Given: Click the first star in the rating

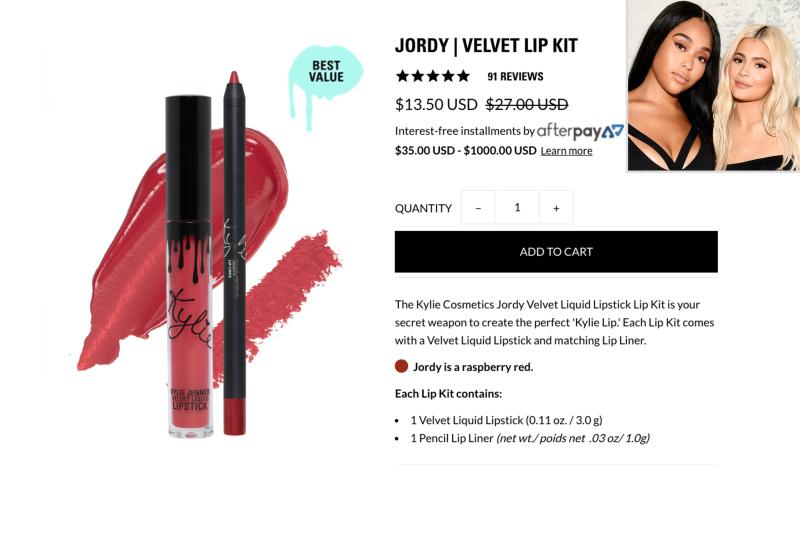Looking at the screenshot, I should point(403,76).
